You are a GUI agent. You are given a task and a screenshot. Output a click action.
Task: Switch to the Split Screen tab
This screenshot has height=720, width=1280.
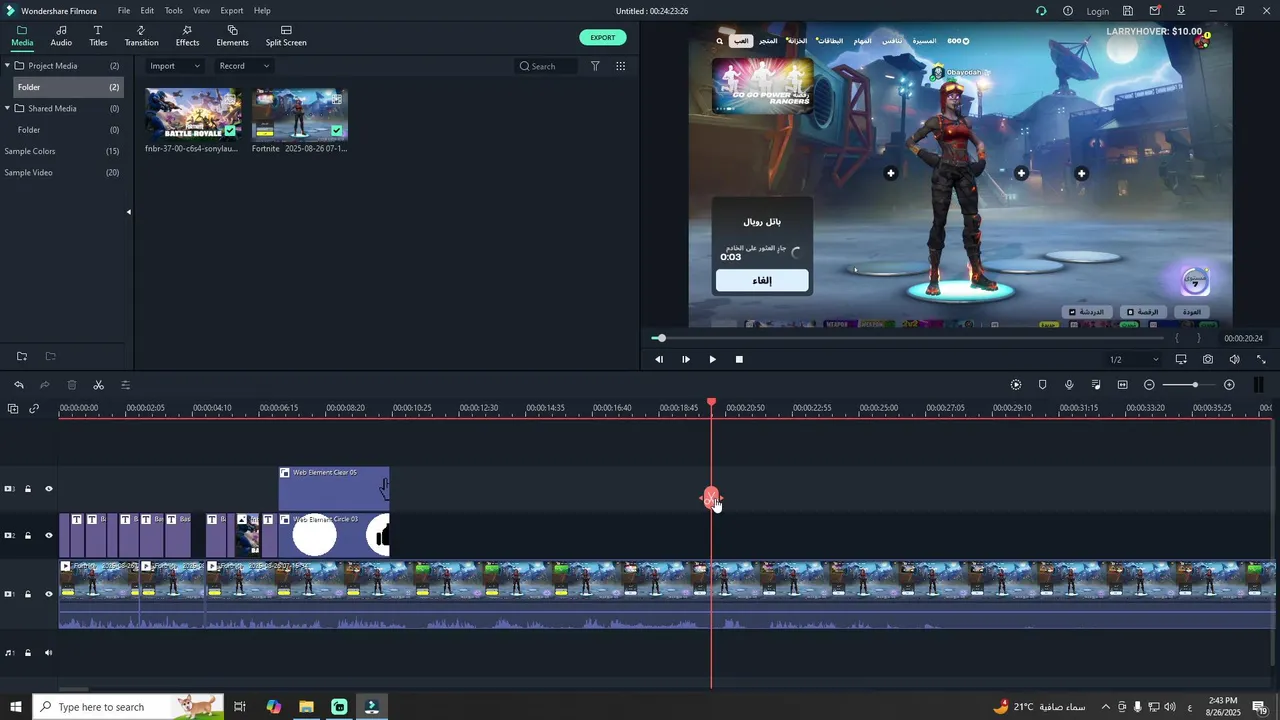point(286,36)
